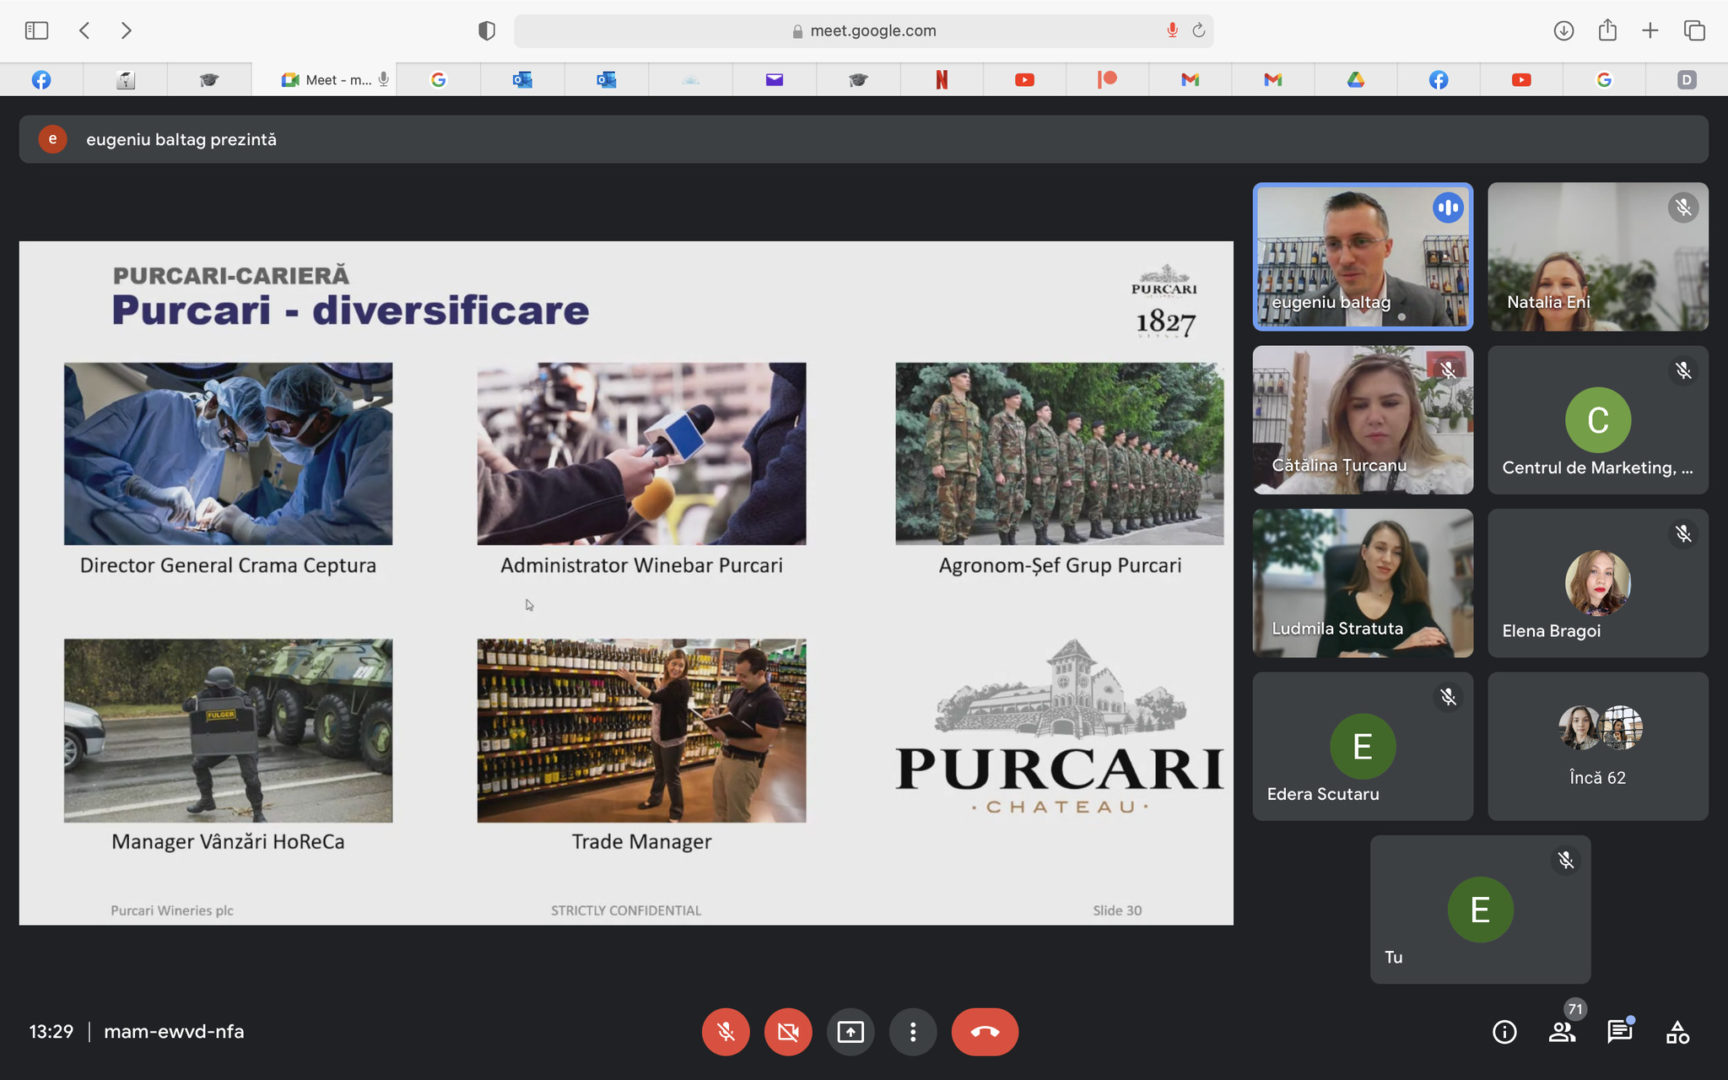Show the participants list
Screen dimensions: 1728x1080
1562,1032
